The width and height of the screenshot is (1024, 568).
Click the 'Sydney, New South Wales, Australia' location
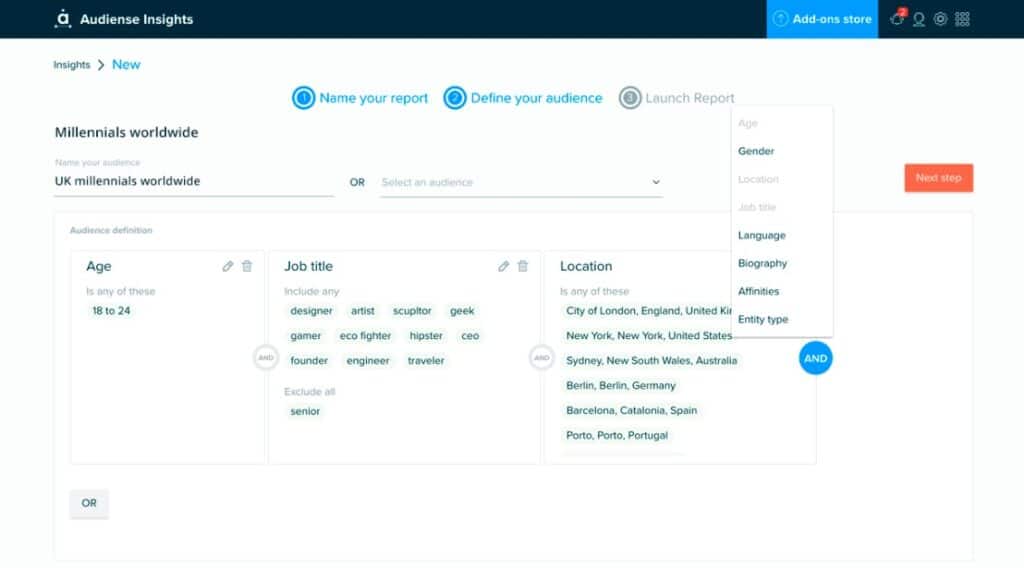[x=651, y=360]
